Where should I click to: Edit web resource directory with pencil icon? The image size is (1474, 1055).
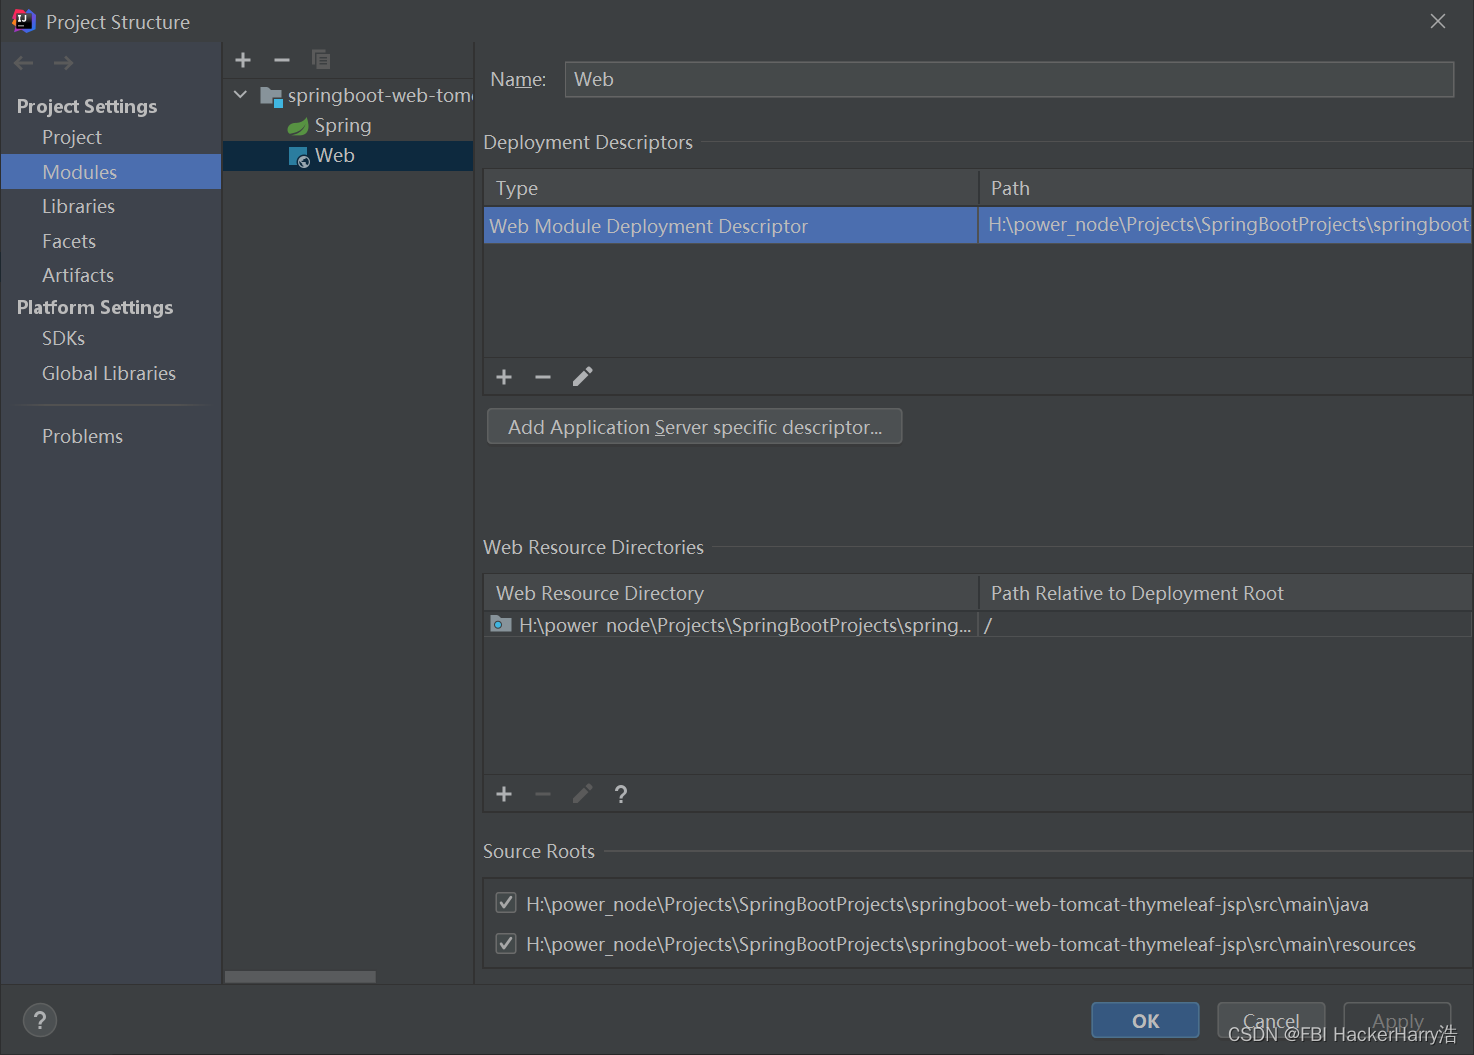click(x=582, y=794)
